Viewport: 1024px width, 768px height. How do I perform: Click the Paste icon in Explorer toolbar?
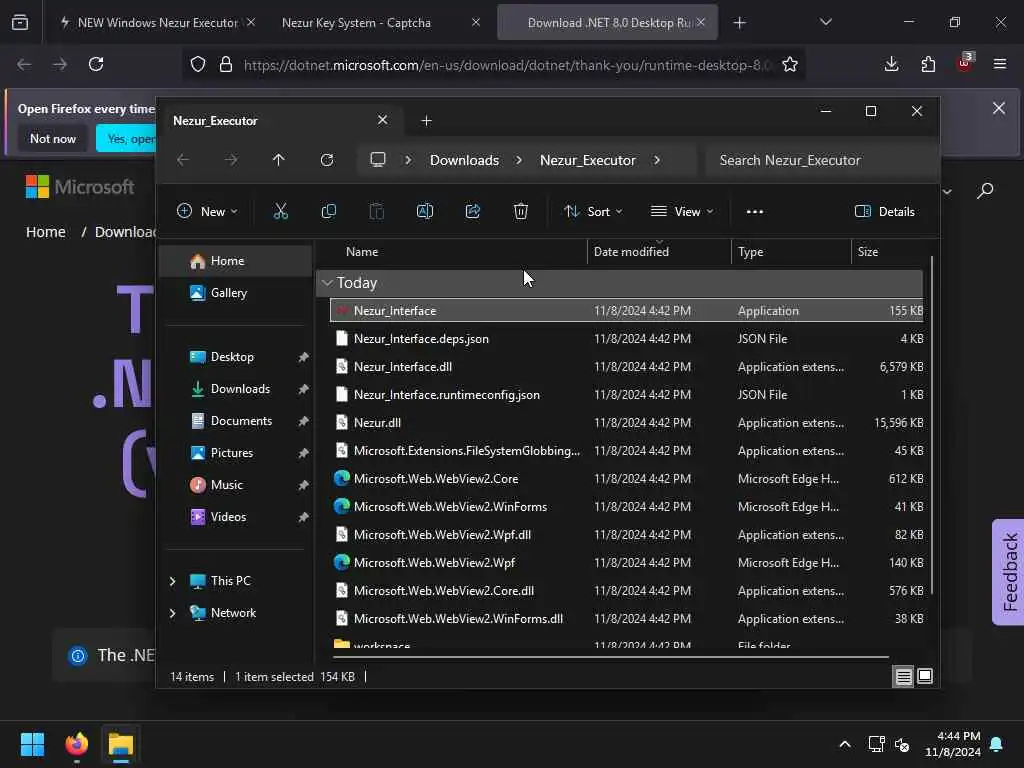pos(377,211)
